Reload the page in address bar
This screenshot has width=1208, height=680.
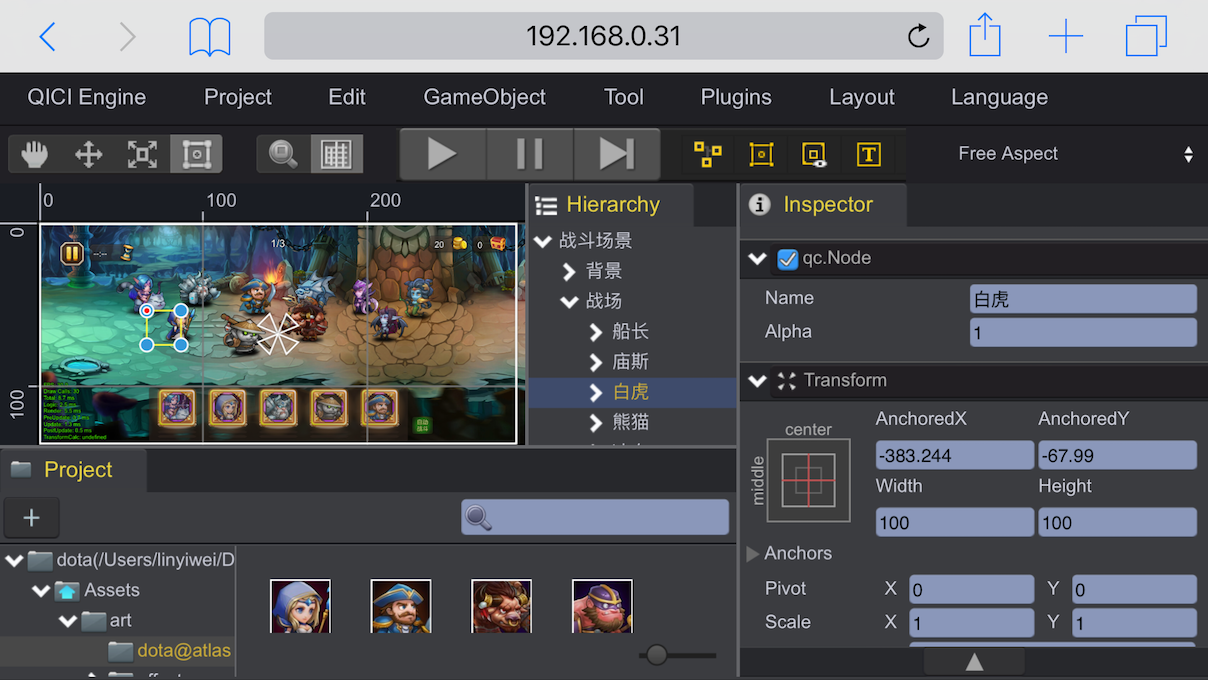(918, 37)
